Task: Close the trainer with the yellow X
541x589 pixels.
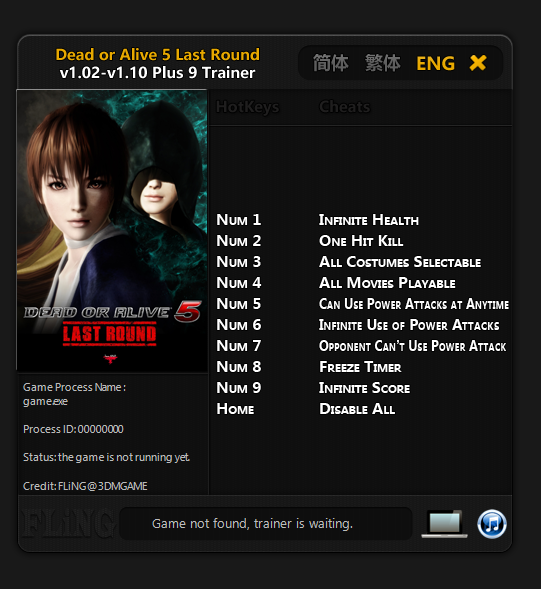Action: pos(478,63)
